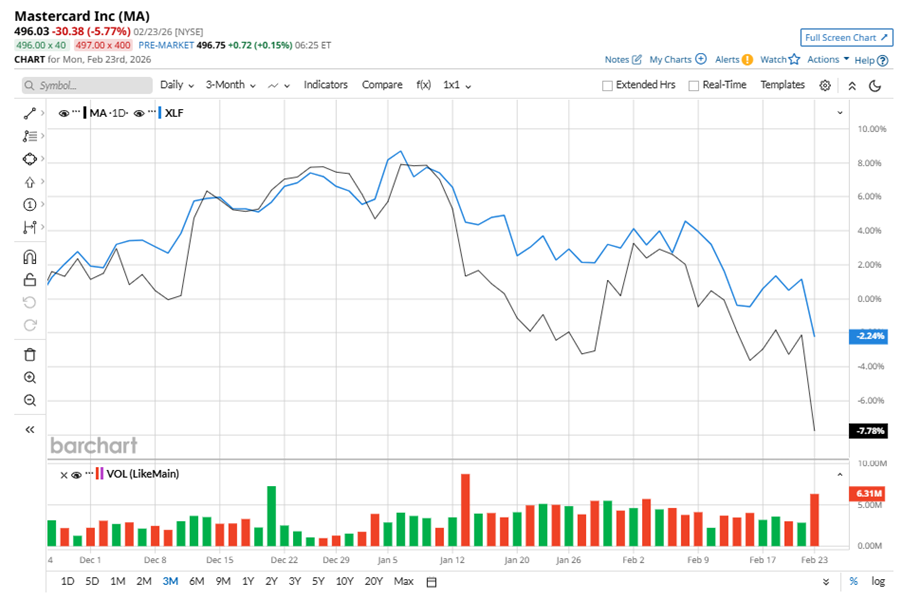Toggle VOL indicator visibility eye

click(76, 474)
